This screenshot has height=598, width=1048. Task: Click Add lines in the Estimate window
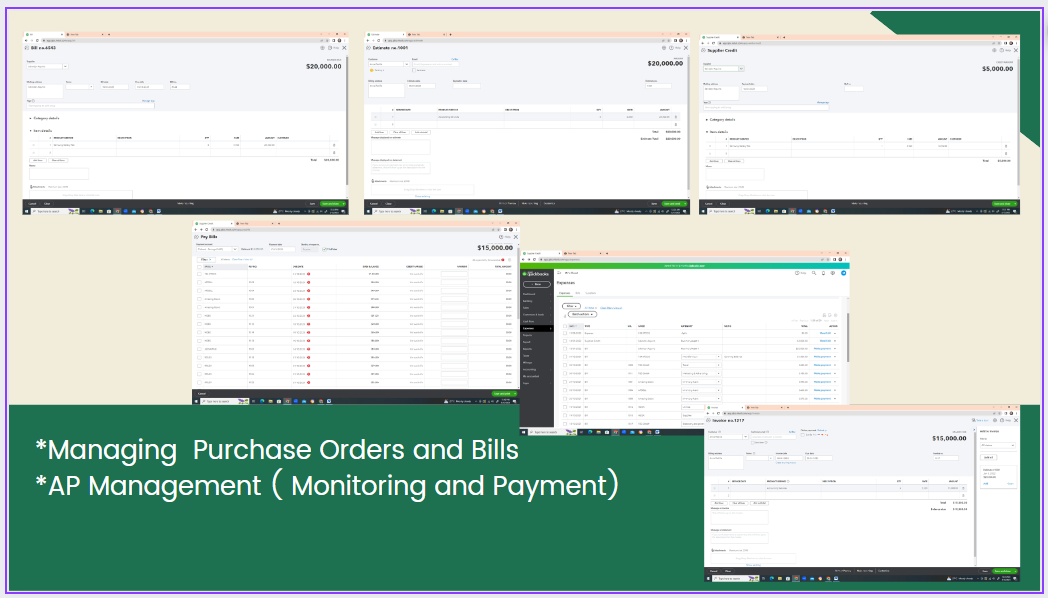click(379, 132)
